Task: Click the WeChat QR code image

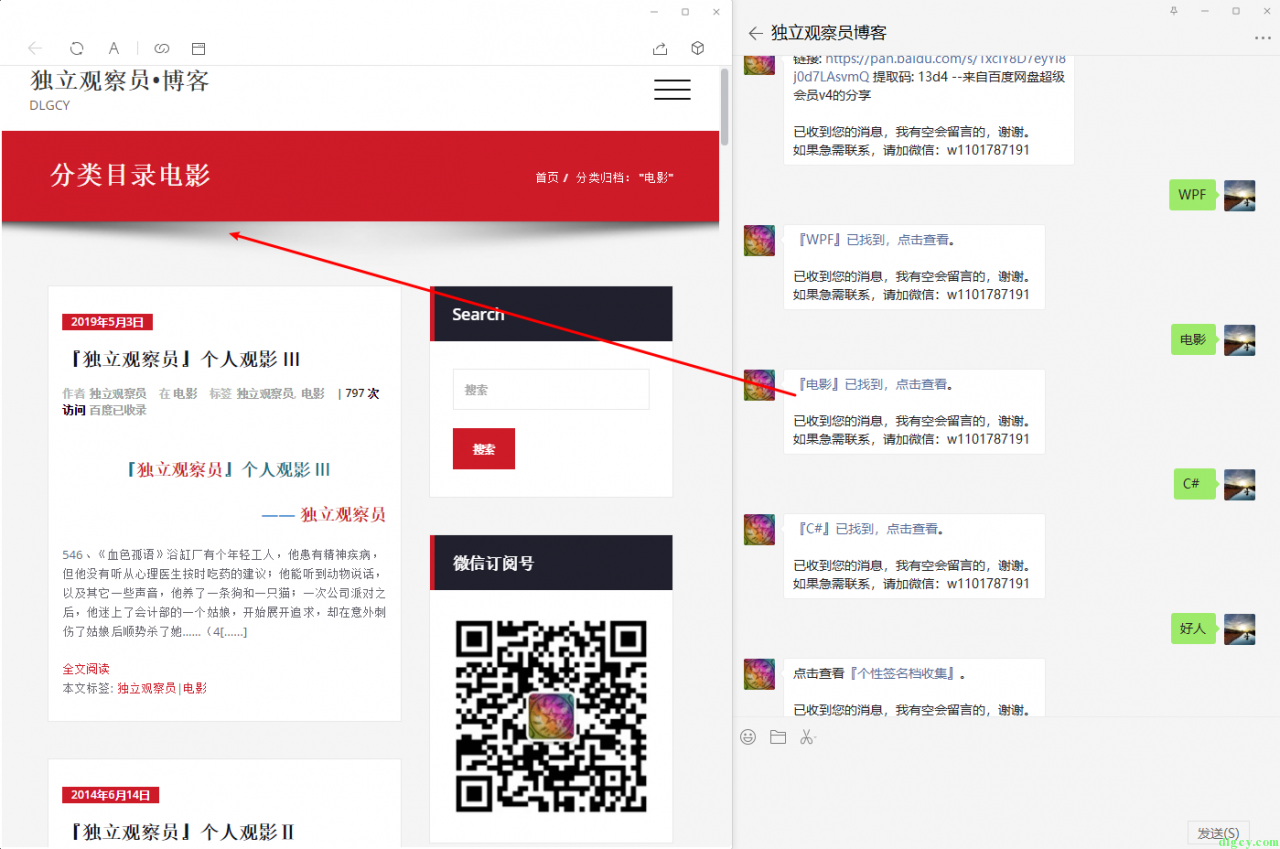Action: pos(551,716)
